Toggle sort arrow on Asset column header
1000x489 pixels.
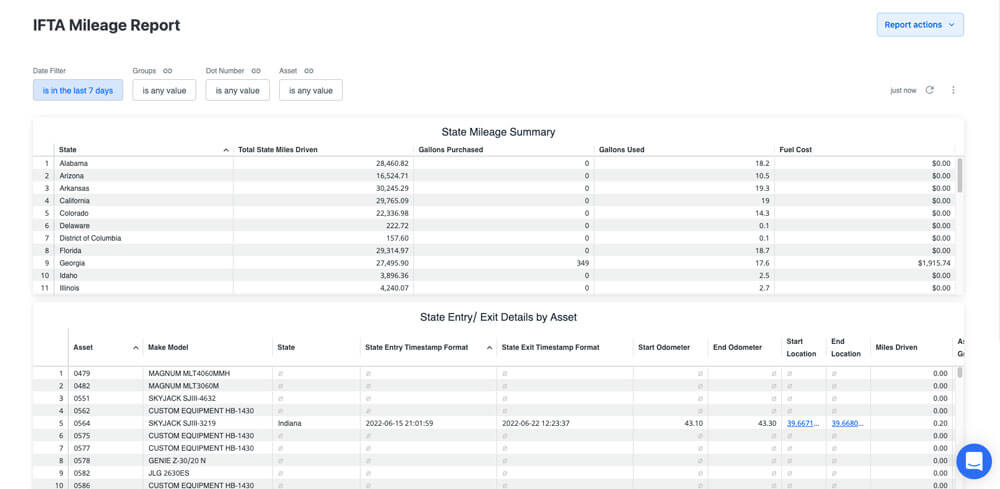[x=135, y=347]
